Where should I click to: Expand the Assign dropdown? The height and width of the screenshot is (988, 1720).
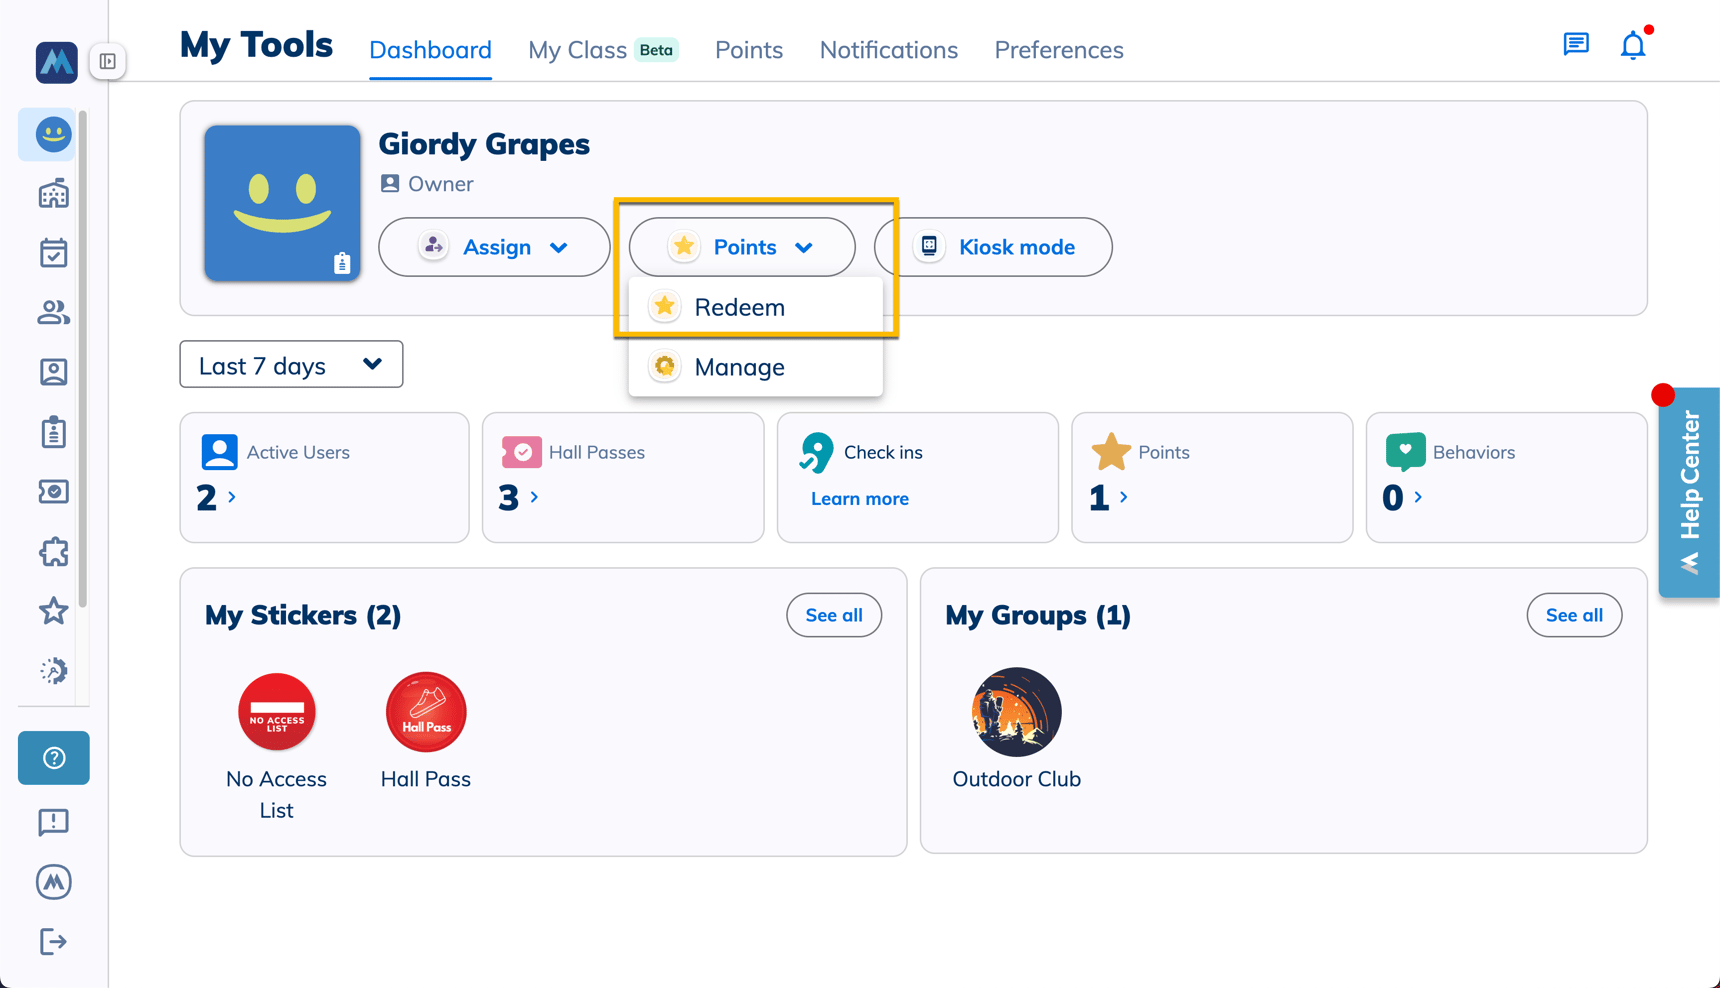[494, 247]
